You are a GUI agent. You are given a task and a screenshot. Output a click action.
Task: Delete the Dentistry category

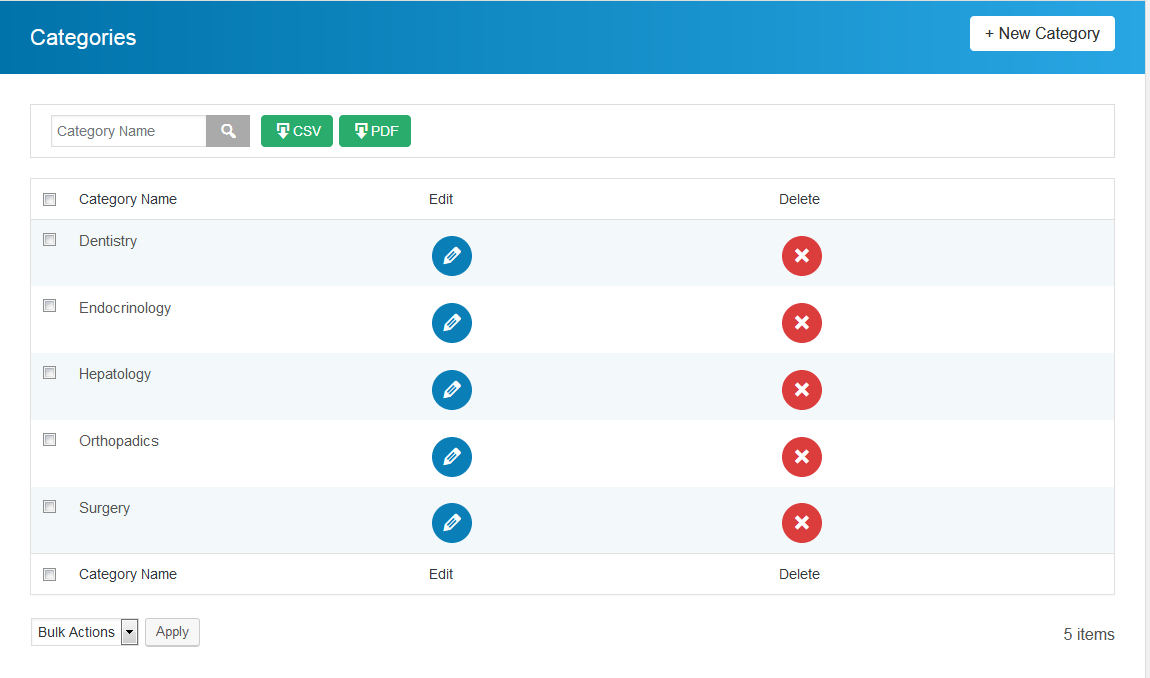(802, 256)
